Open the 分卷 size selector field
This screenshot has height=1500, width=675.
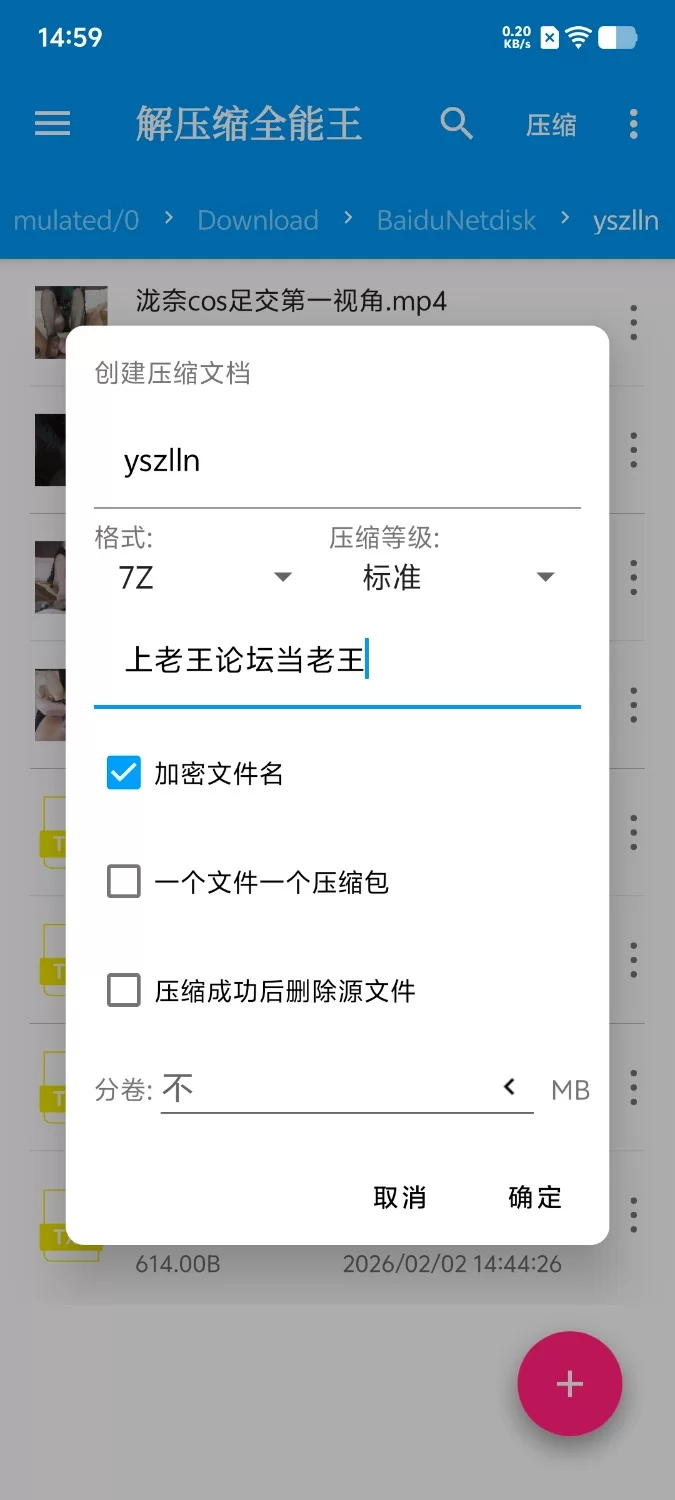[x=347, y=1088]
